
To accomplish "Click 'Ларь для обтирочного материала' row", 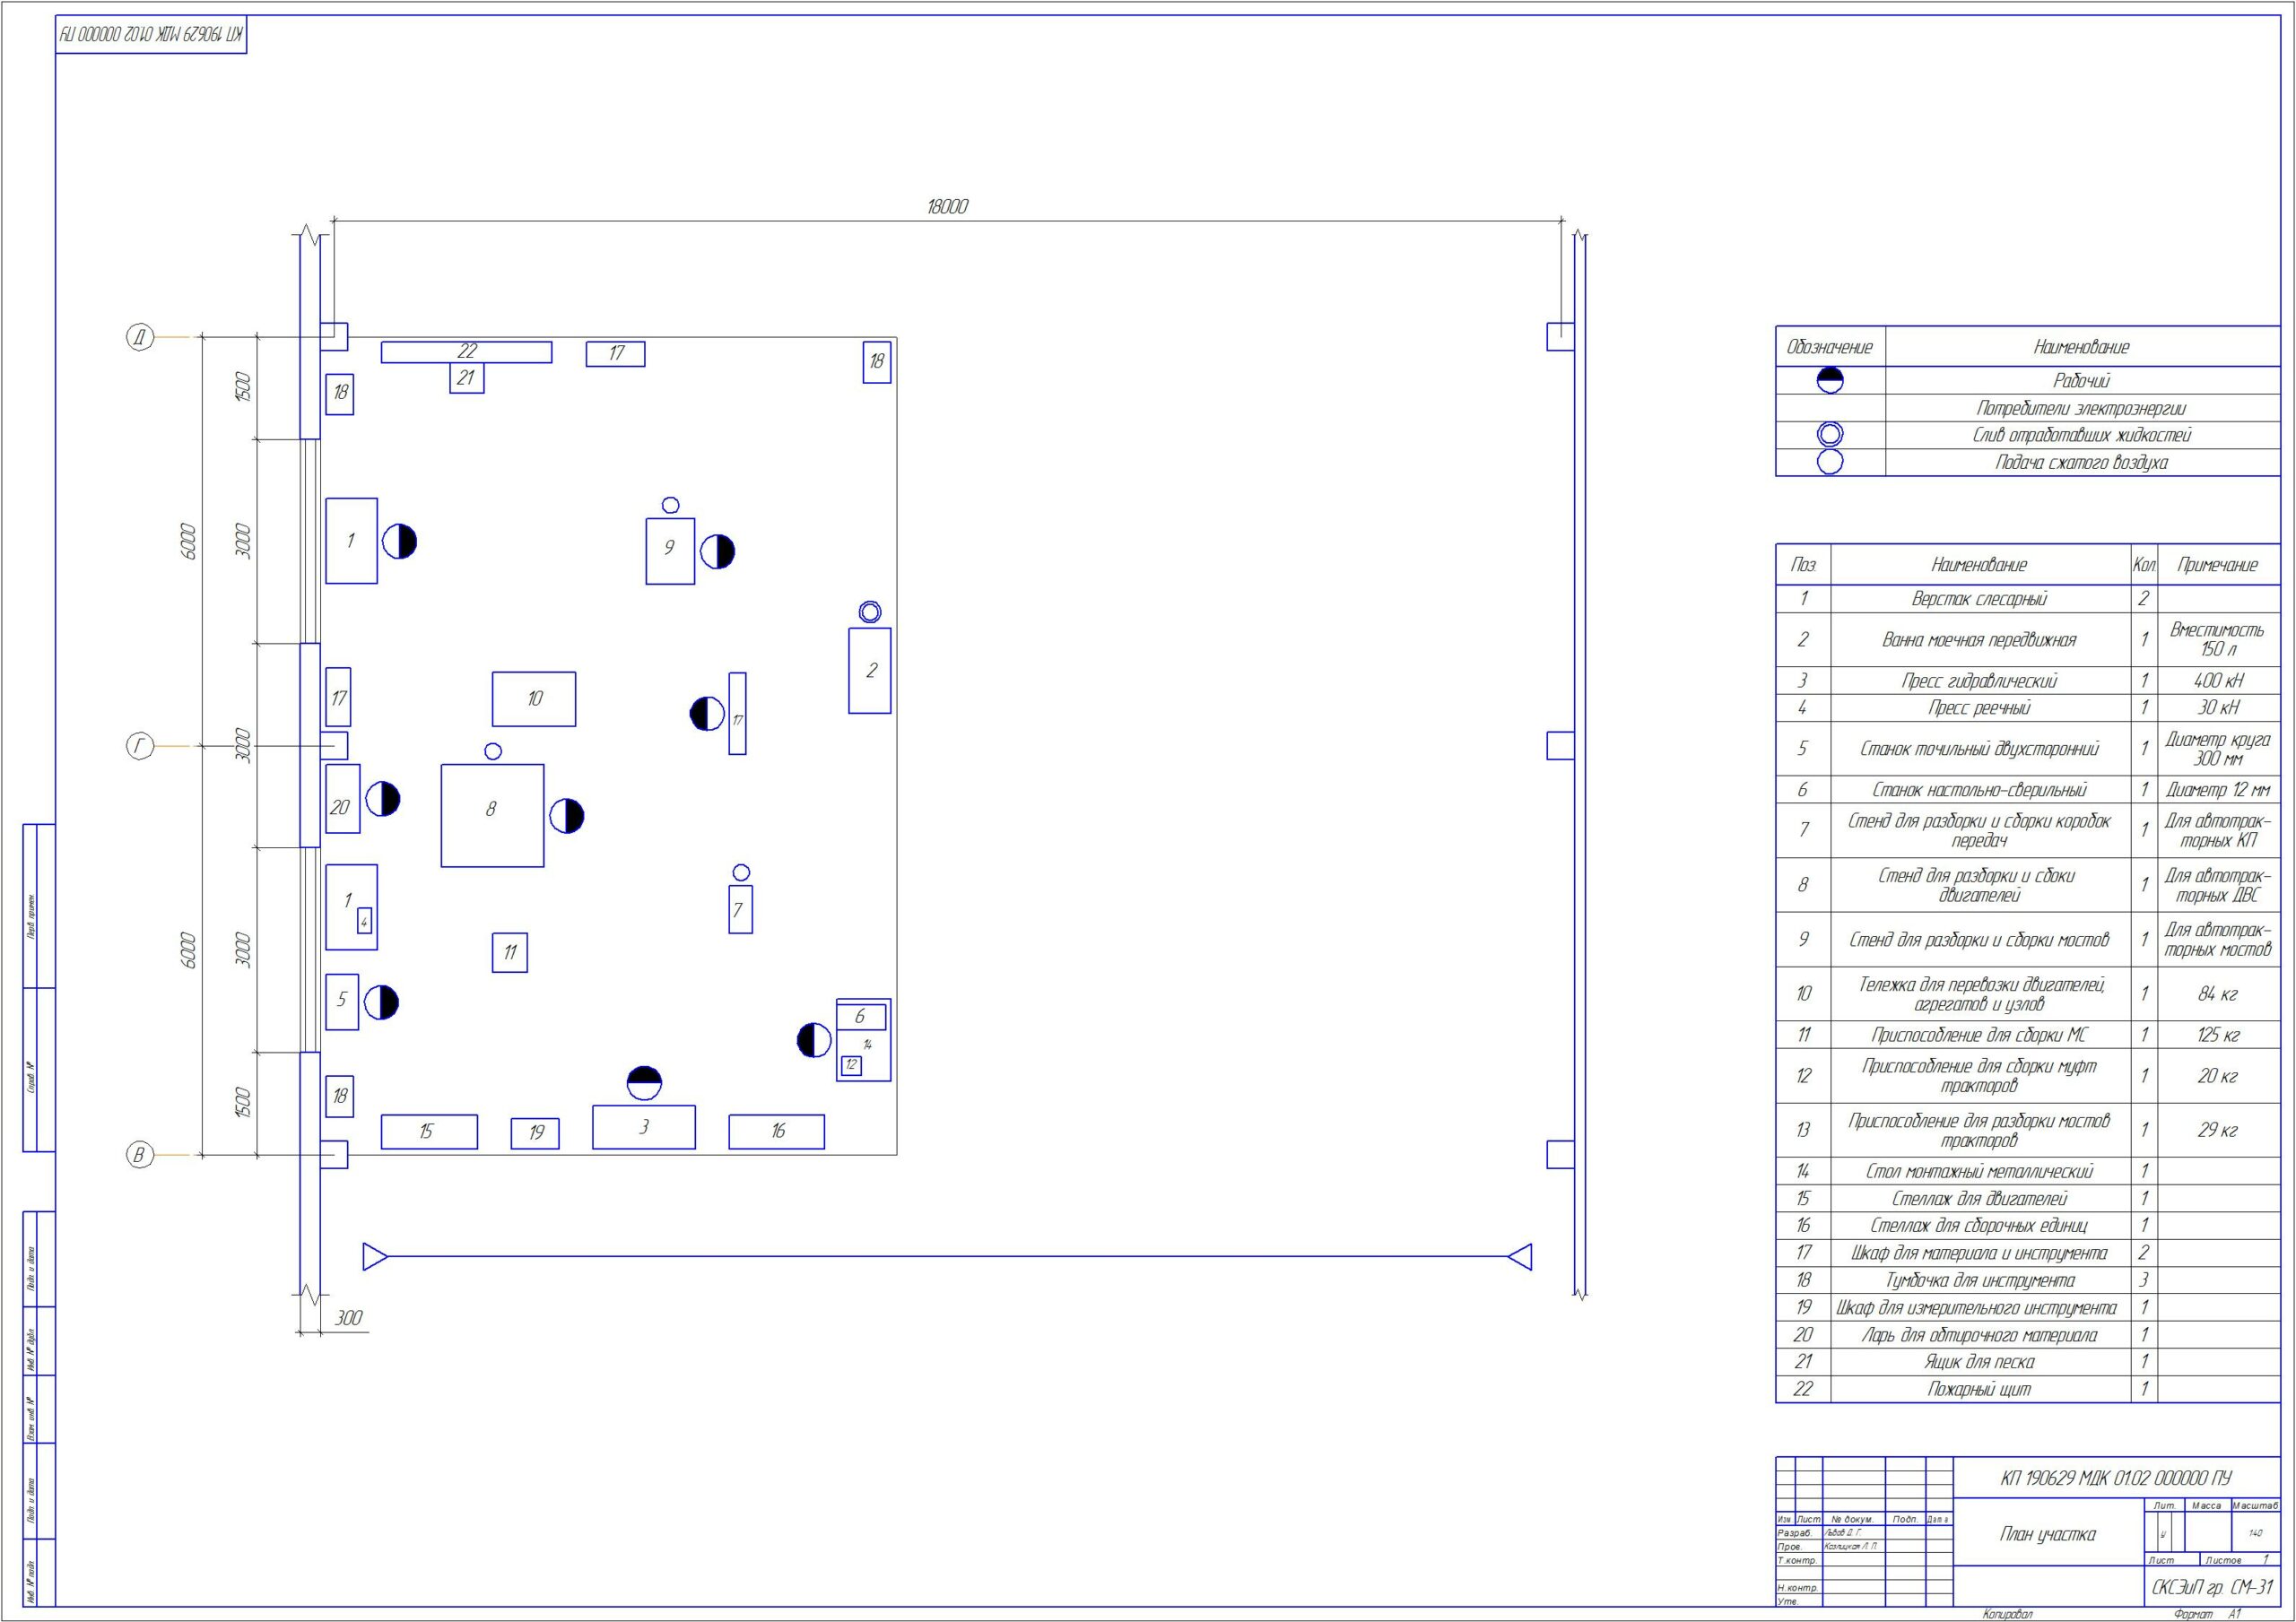I will coord(1980,1335).
